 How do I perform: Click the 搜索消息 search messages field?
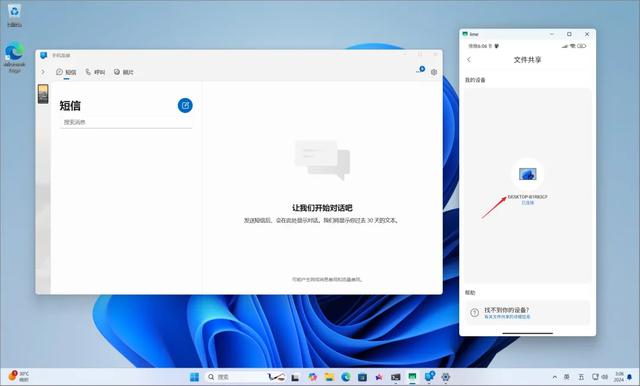(126, 122)
